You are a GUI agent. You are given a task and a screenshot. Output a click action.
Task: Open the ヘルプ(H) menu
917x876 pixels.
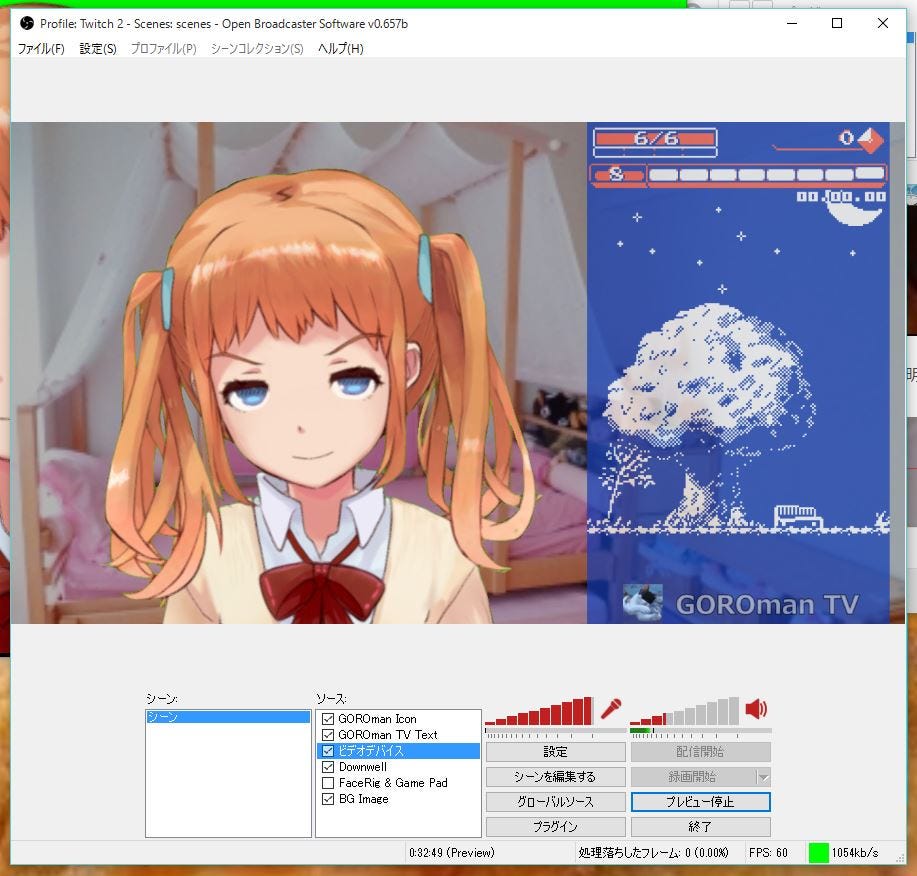click(341, 49)
